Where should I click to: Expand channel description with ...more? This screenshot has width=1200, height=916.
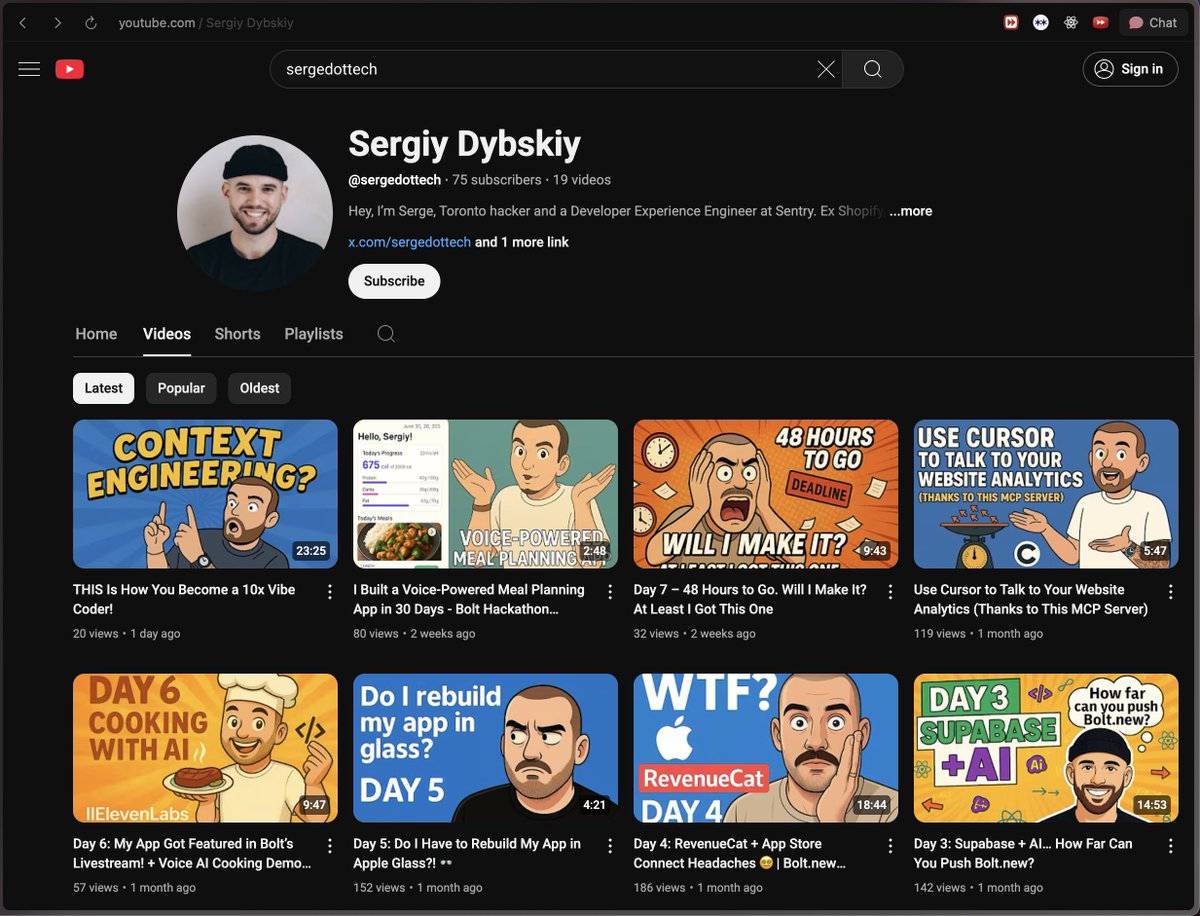click(x=910, y=211)
